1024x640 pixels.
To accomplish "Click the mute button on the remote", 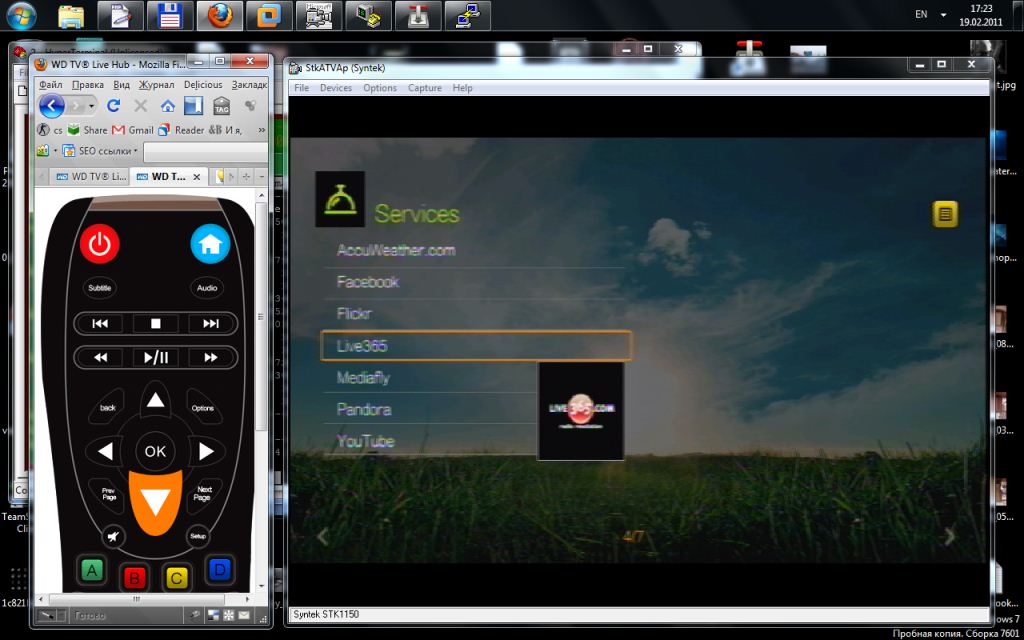I will [x=114, y=537].
